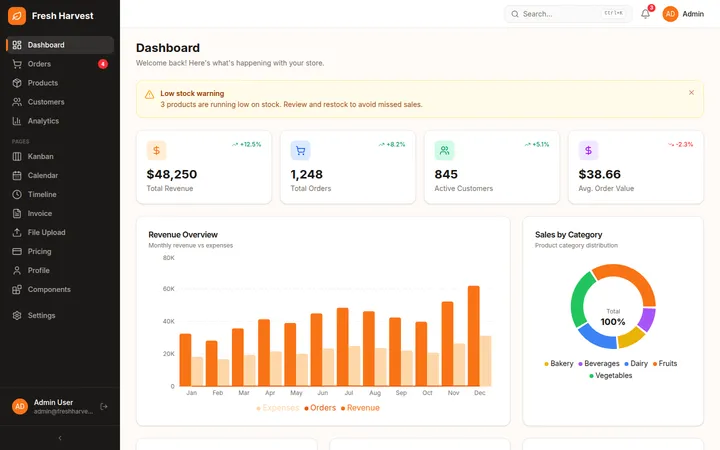Click the search magnifier icon
This screenshot has height=450, width=720.
point(515,14)
